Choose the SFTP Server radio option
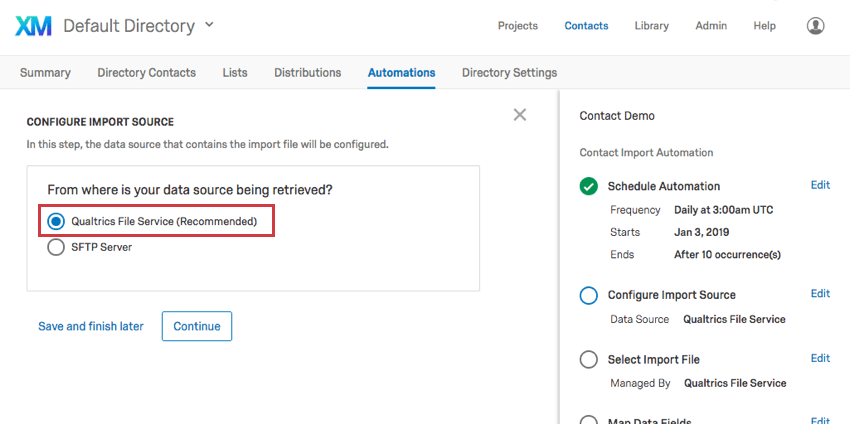Screen dimensions: 850x424 (x=56, y=247)
